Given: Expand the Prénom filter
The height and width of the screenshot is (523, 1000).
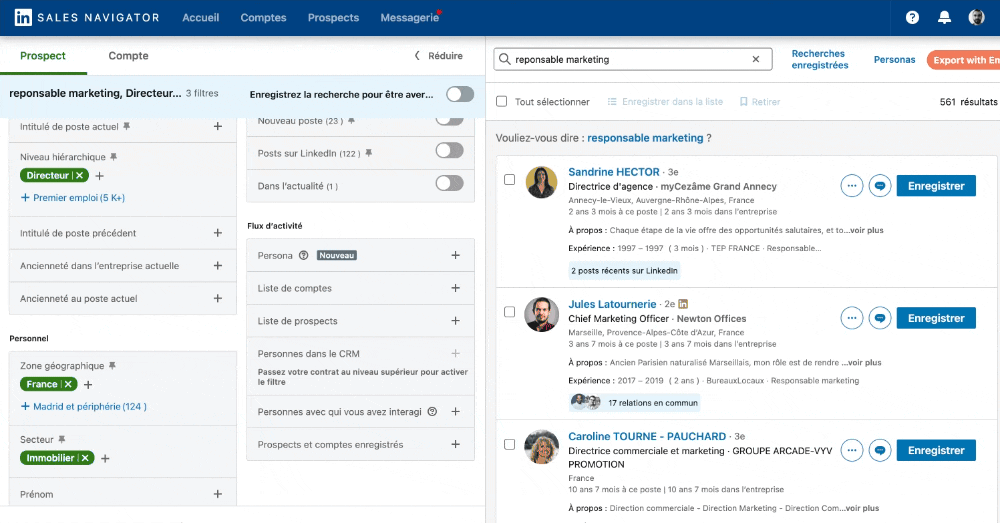Looking at the screenshot, I should click(x=217, y=494).
